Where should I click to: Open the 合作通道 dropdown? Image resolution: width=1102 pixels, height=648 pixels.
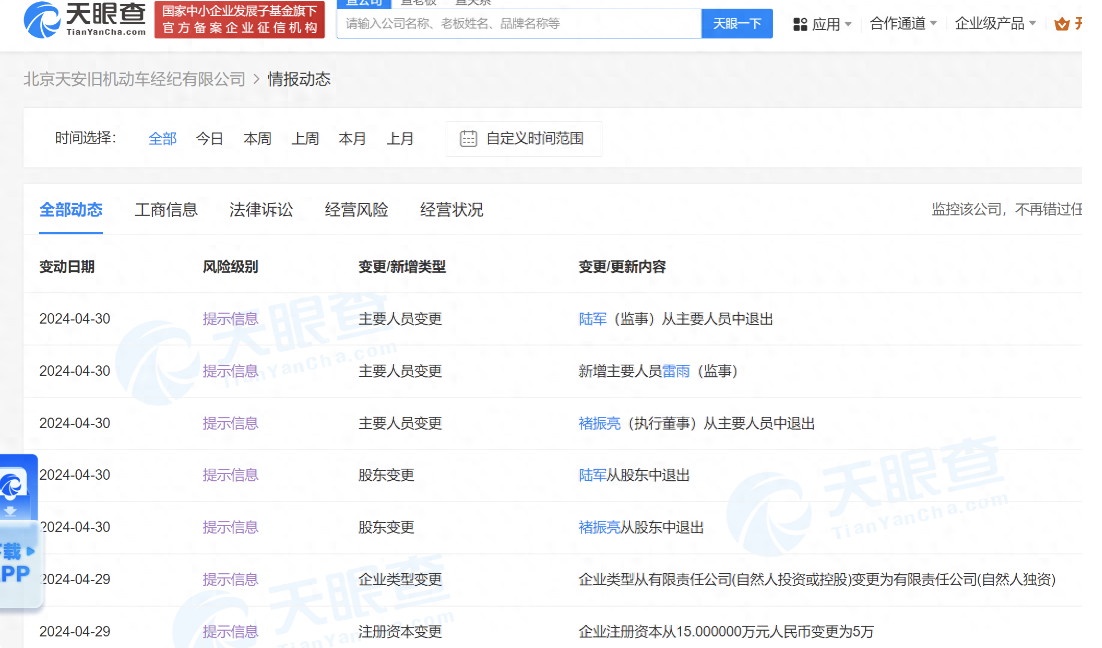pyautogui.click(x=903, y=24)
